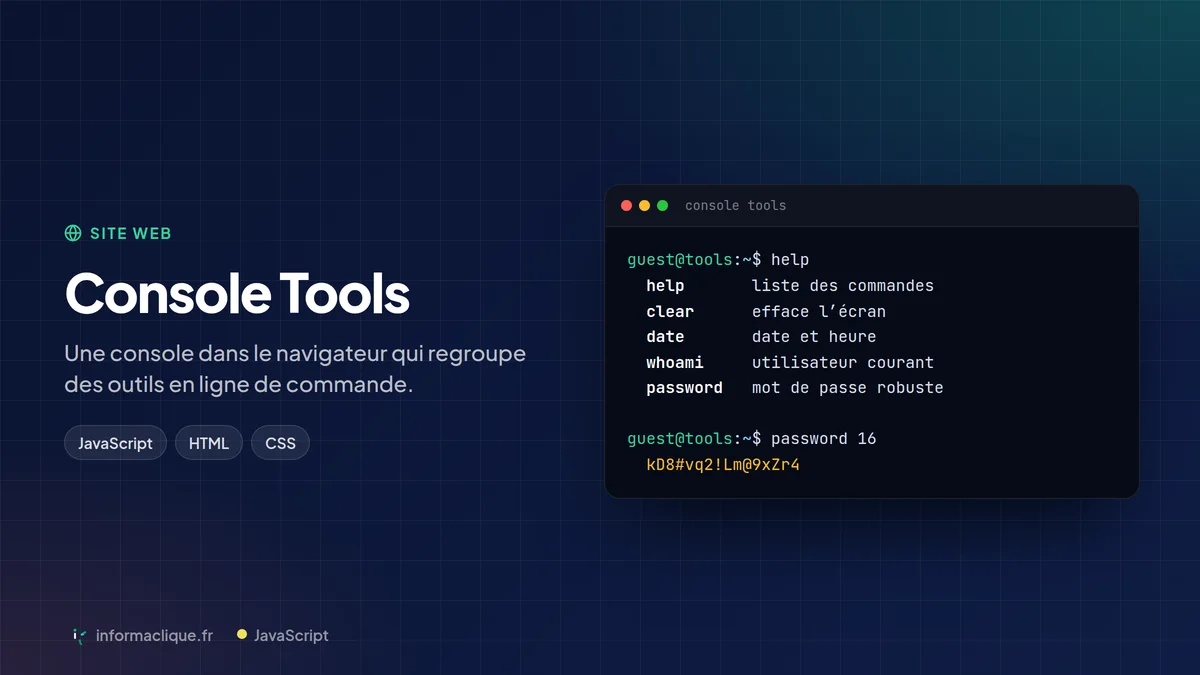Viewport: 1200px width, 675px height.
Task: Click the help command row in list
Action: click(790, 286)
